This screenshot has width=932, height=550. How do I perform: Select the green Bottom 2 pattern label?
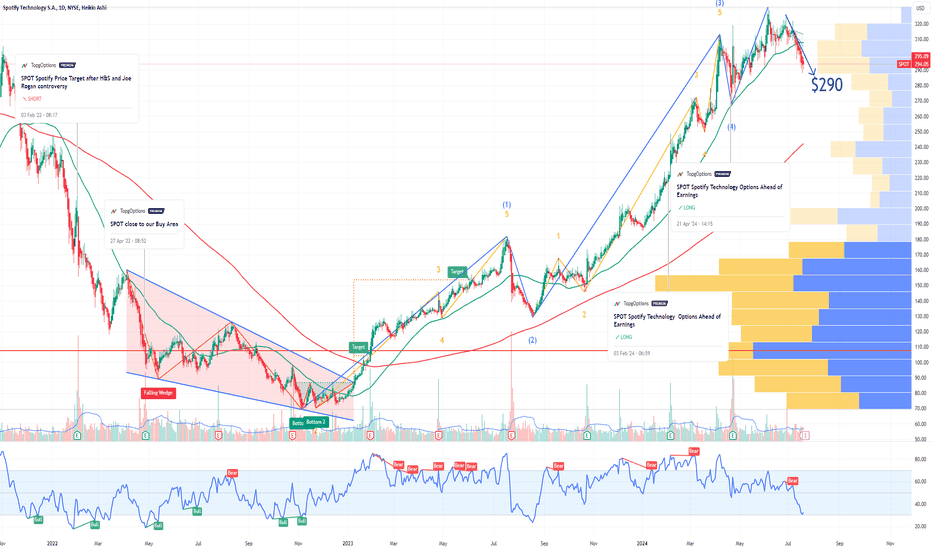(x=316, y=422)
